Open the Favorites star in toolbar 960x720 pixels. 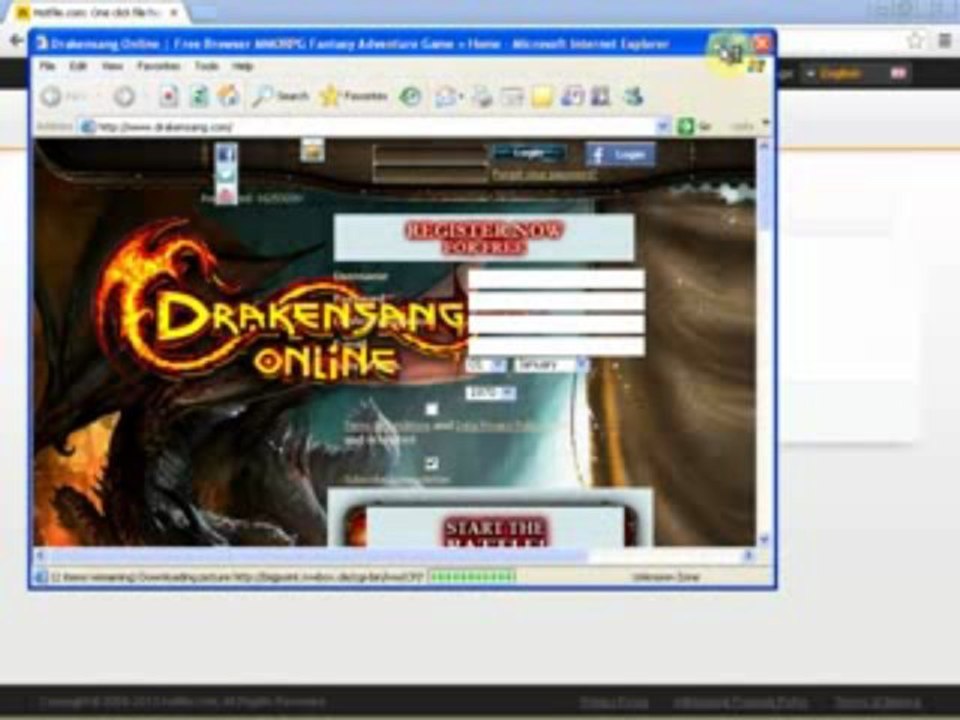pos(354,96)
